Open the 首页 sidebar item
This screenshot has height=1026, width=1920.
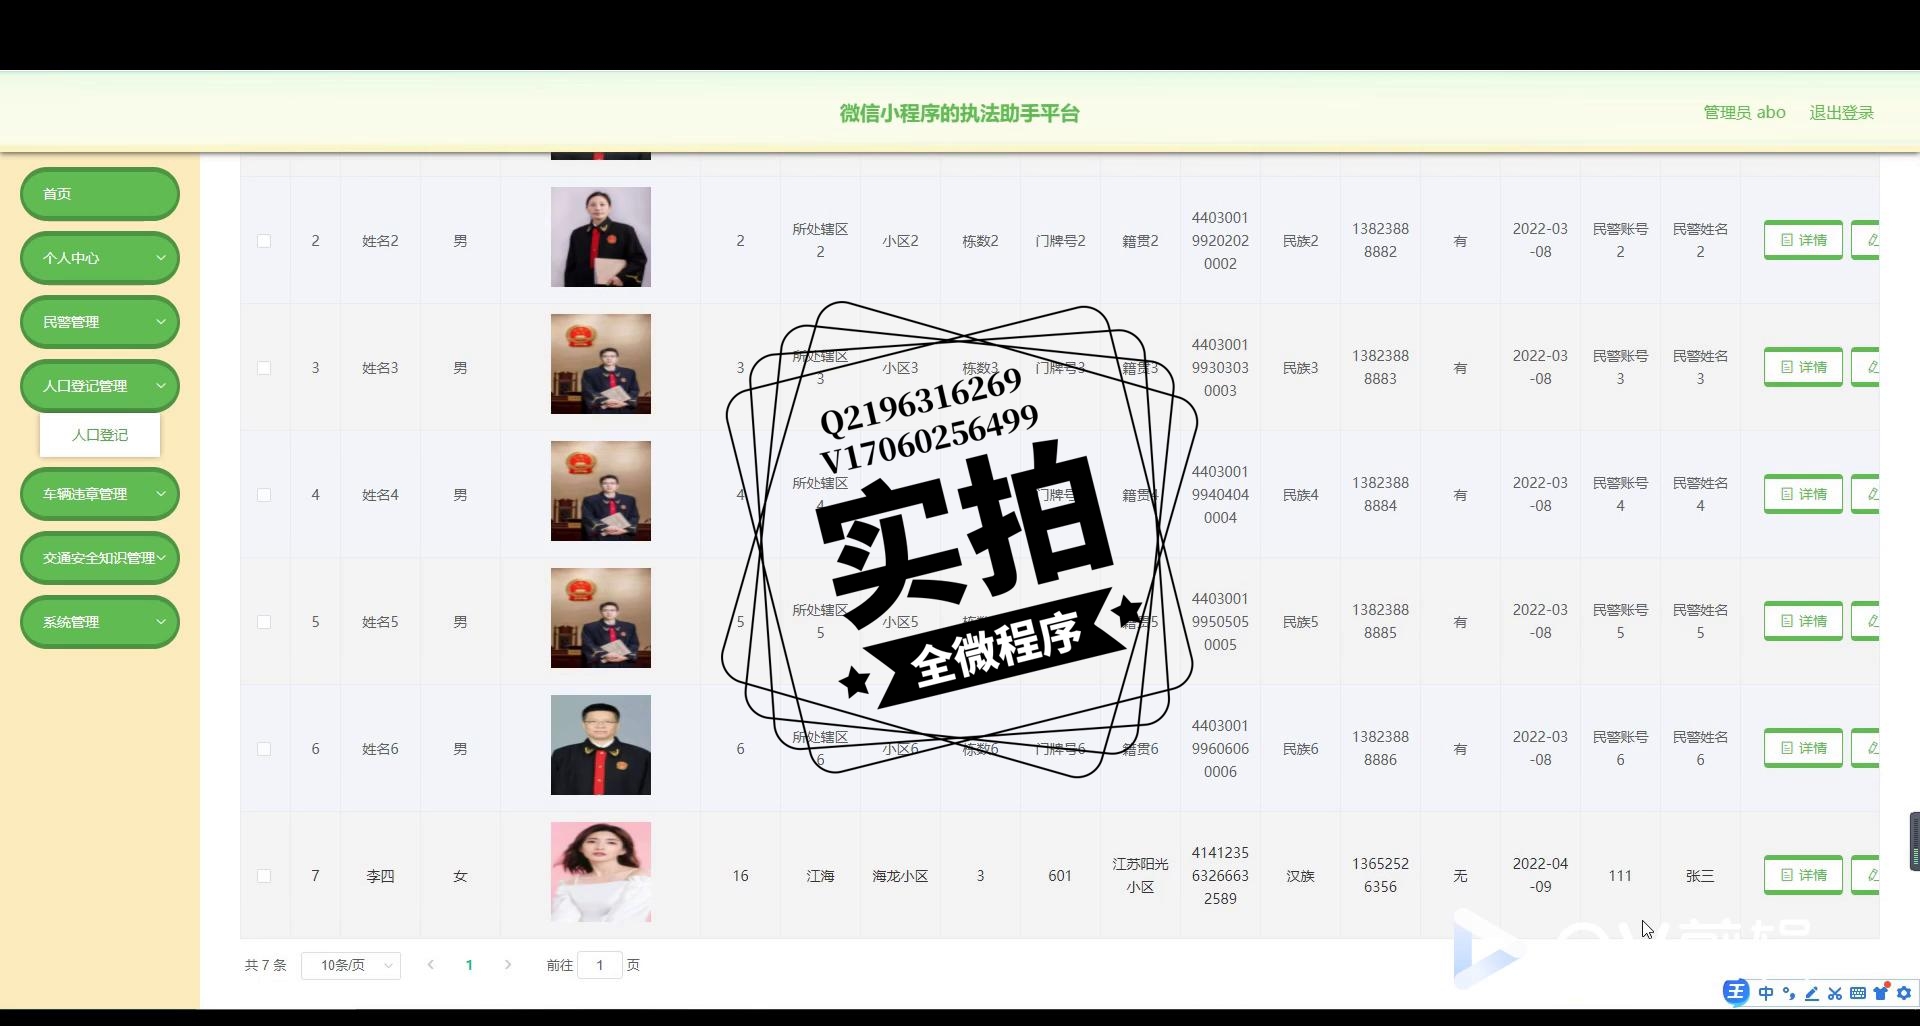click(x=100, y=194)
